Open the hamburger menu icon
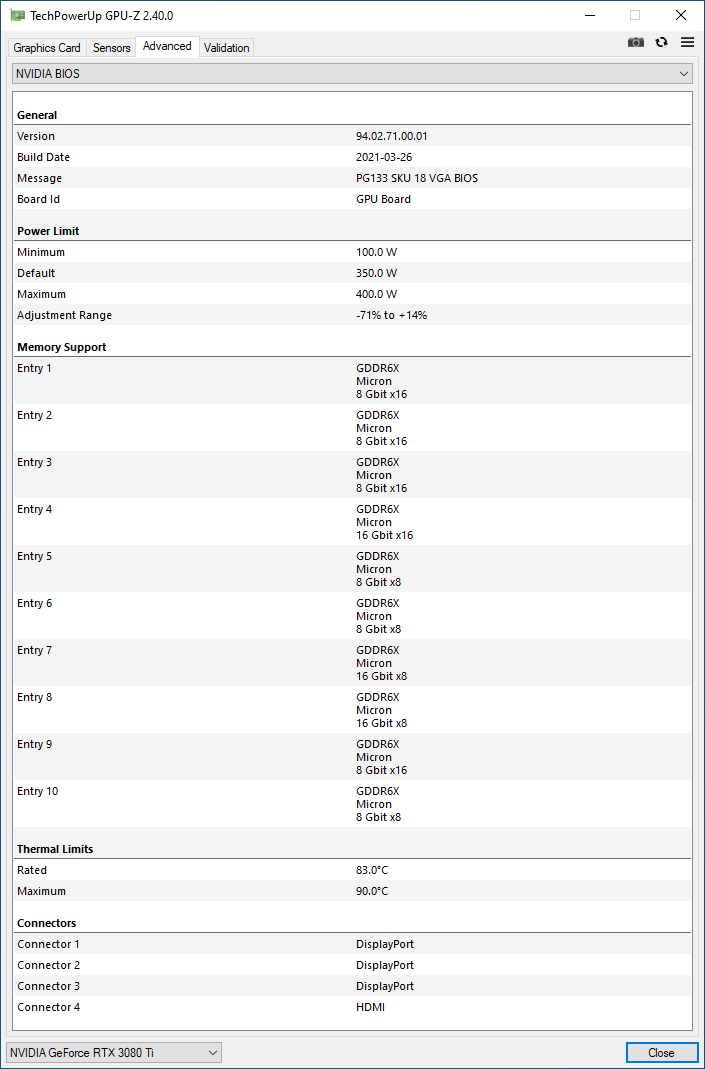Viewport: 705px width, 1069px height. pyautogui.click(x=687, y=42)
